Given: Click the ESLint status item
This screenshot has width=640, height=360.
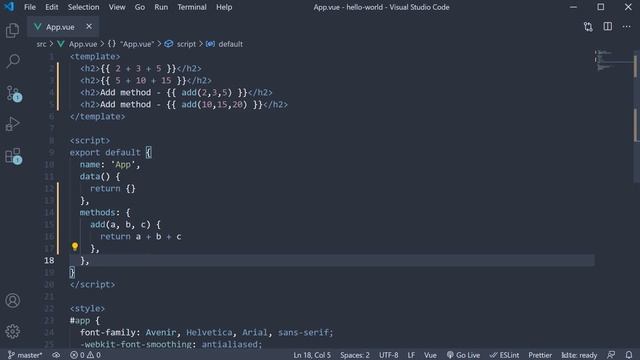Looking at the screenshot, I should 504,355.
